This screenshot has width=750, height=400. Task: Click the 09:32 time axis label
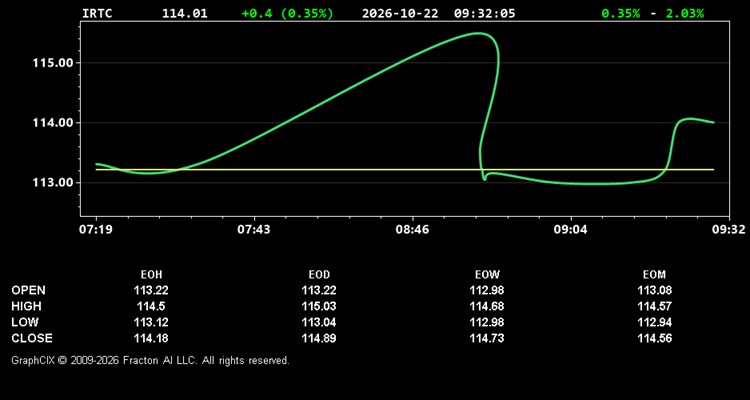point(729,229)
